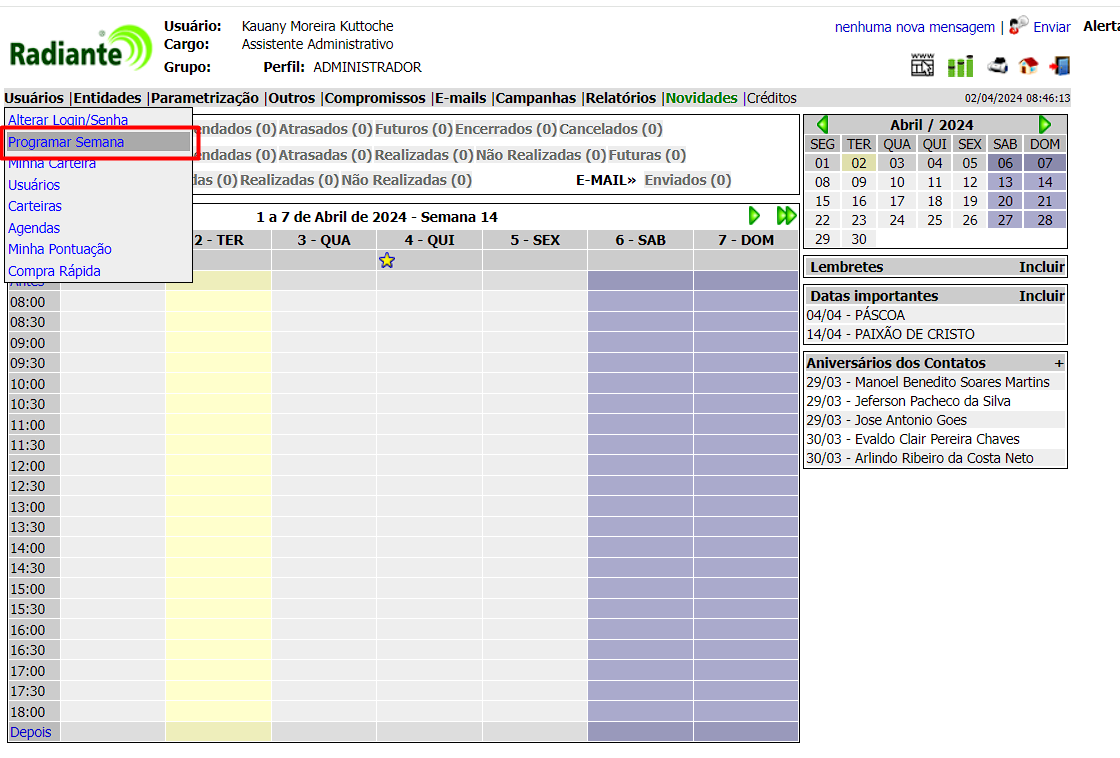The width and height of the screenshot is (1120, 758).
Task: Go to home via house icon
Action: [1028, 66]
